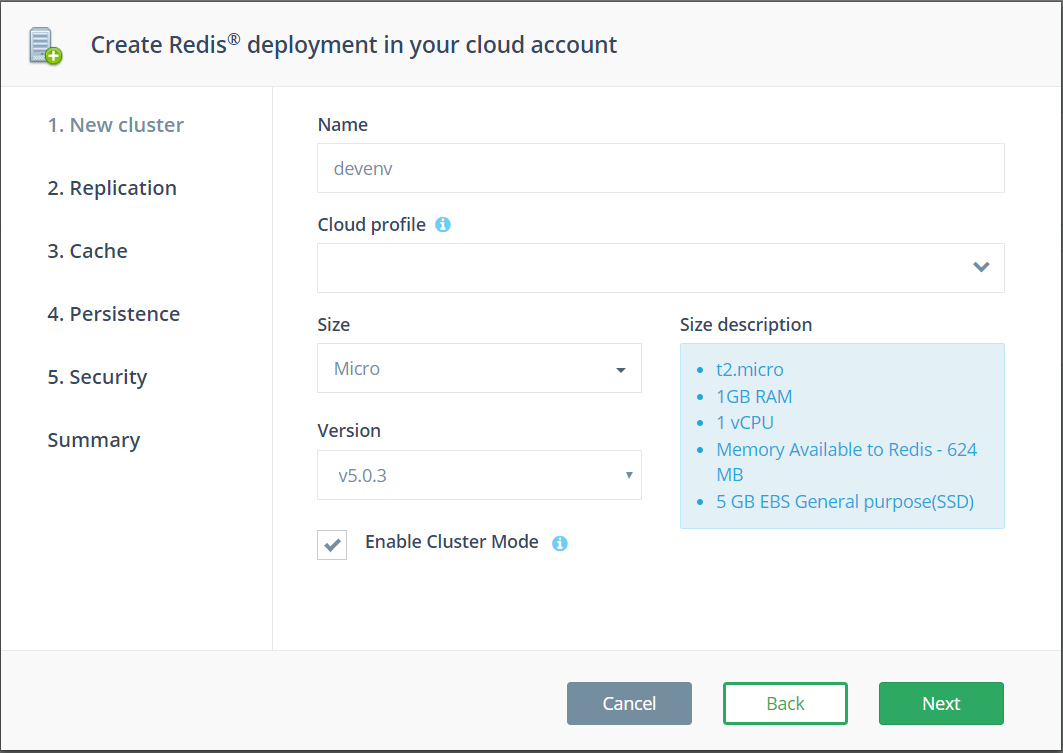Jump to the Security step

97,377
